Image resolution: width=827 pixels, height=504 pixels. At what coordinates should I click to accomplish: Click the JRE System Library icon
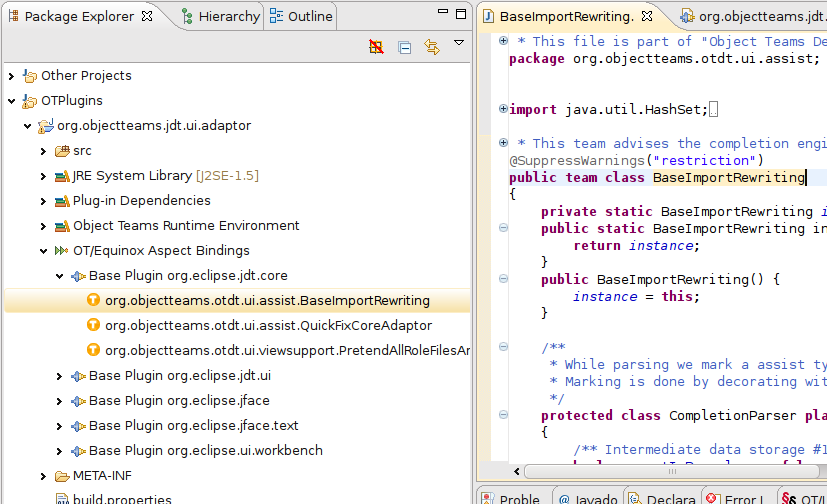62,176
